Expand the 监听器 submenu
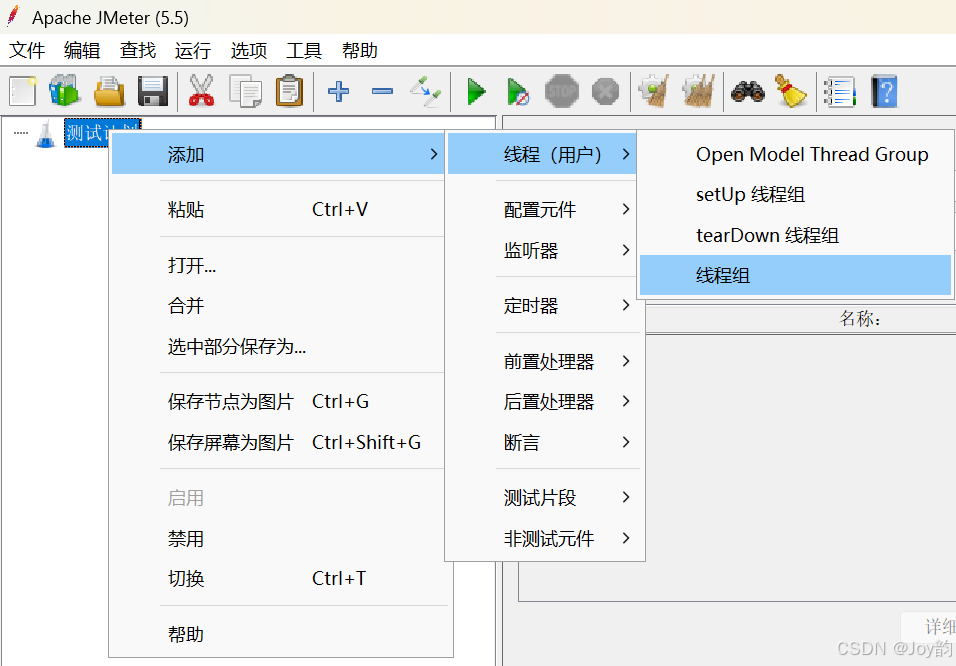 tap(542, 251)
